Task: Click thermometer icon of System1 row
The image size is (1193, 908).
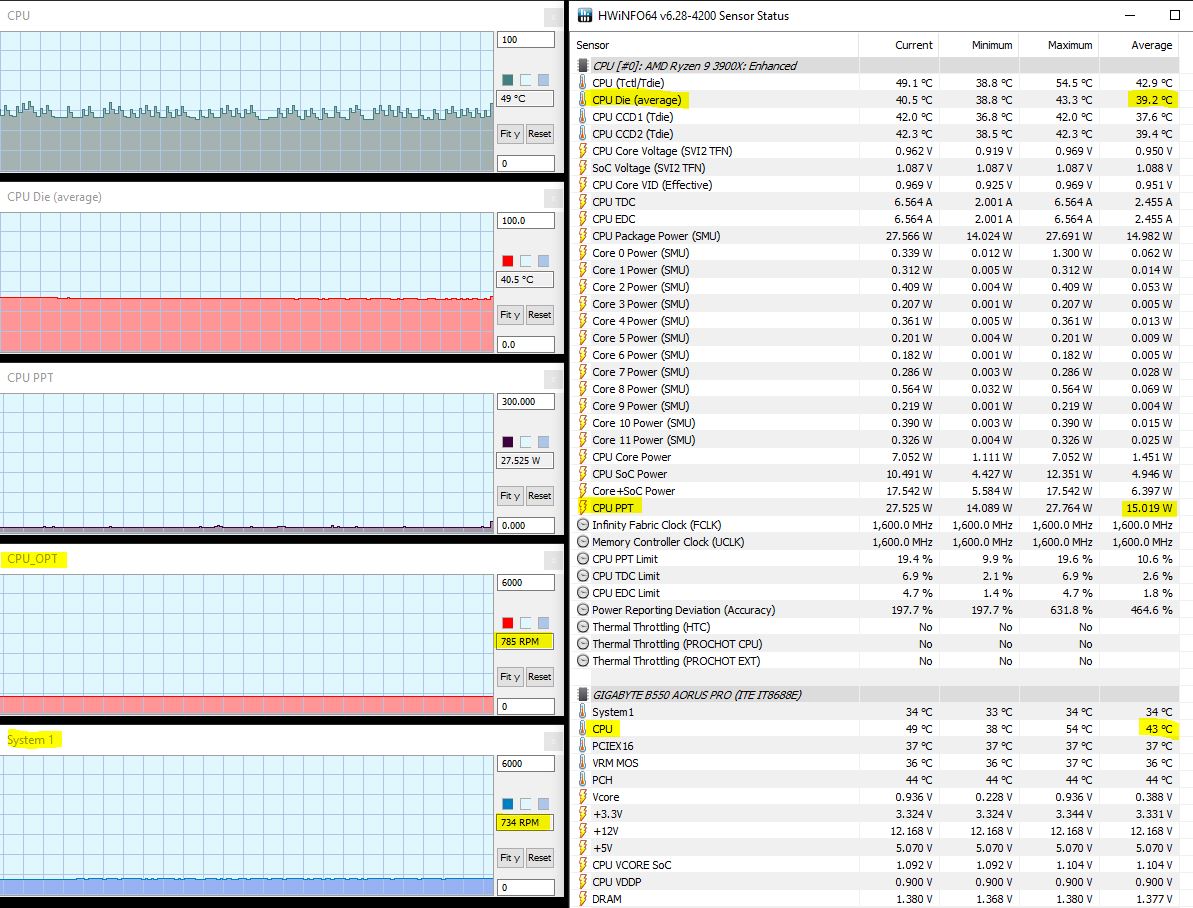Action: click(x=583, y=712)
